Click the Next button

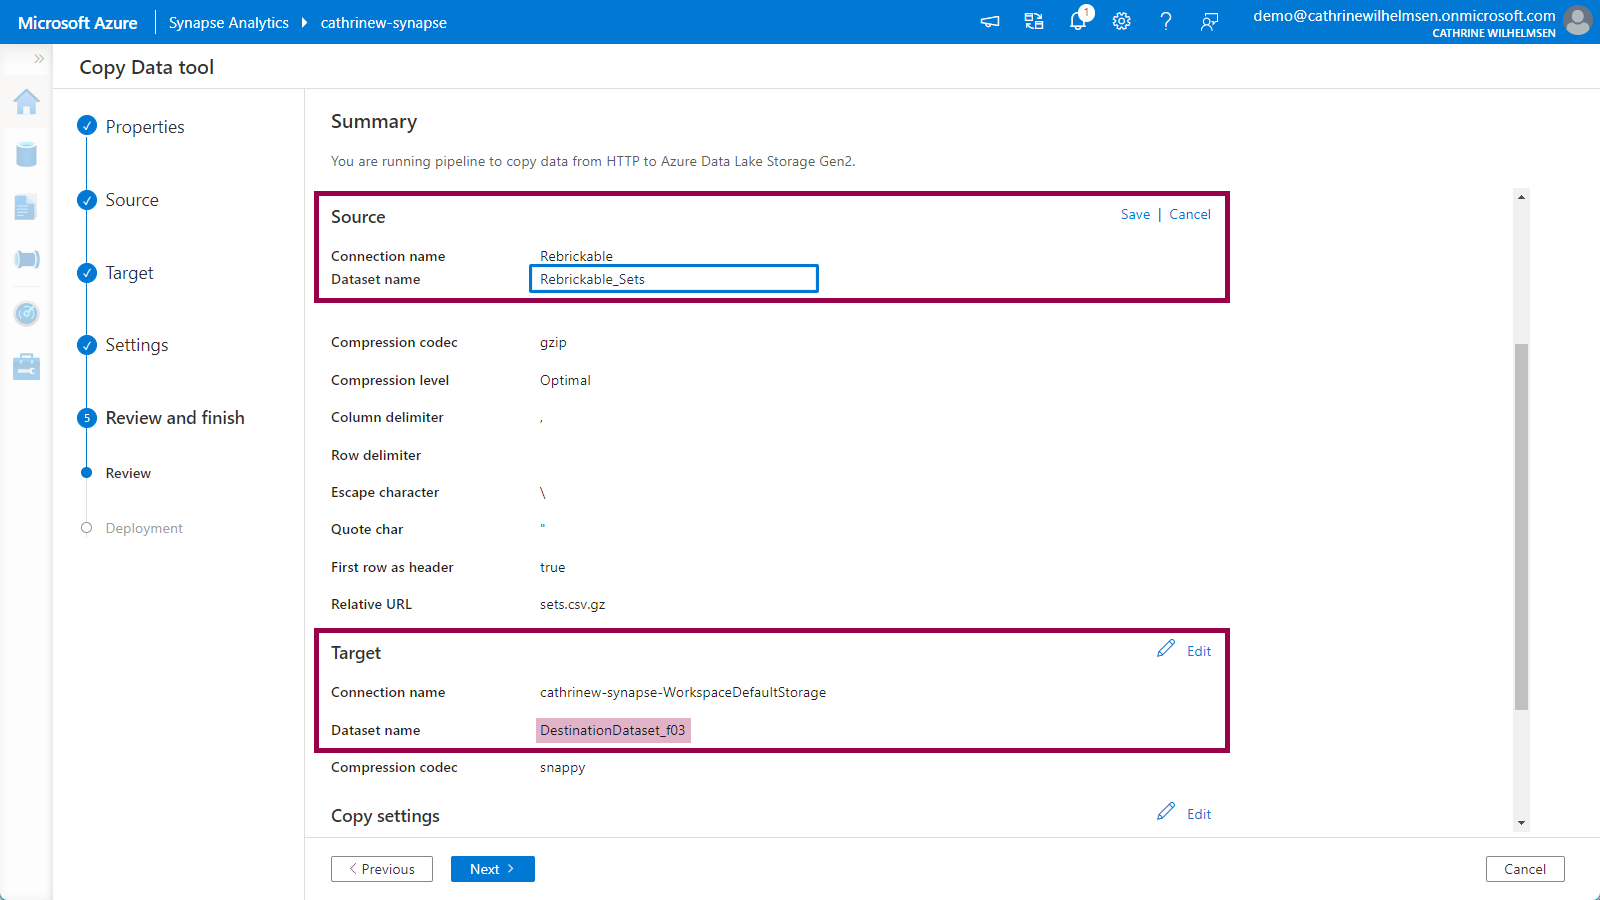point(492,869)
